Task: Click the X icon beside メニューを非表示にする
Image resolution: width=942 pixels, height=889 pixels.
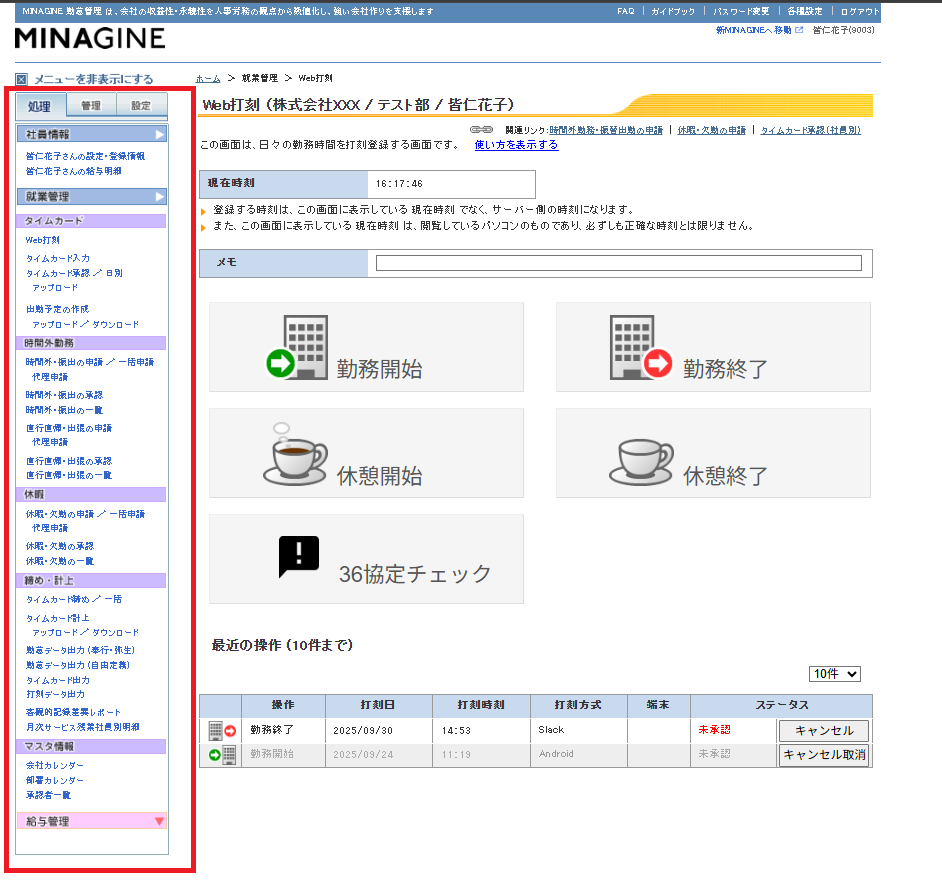Action: point(22,79)
